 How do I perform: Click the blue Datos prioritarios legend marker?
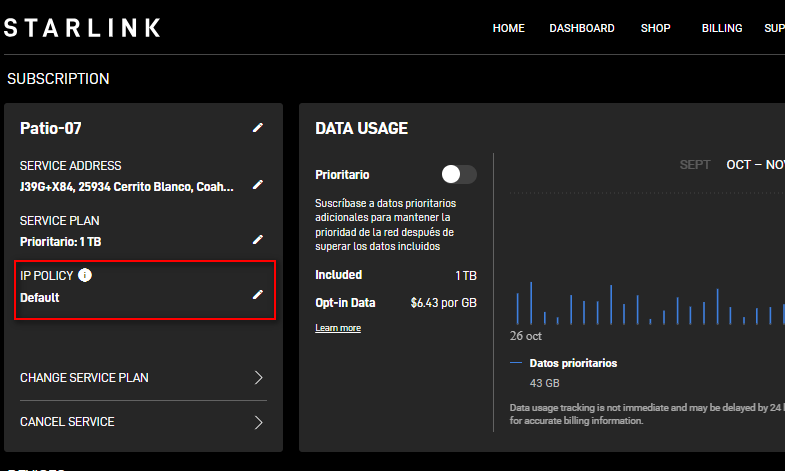[x=516, y=363]
